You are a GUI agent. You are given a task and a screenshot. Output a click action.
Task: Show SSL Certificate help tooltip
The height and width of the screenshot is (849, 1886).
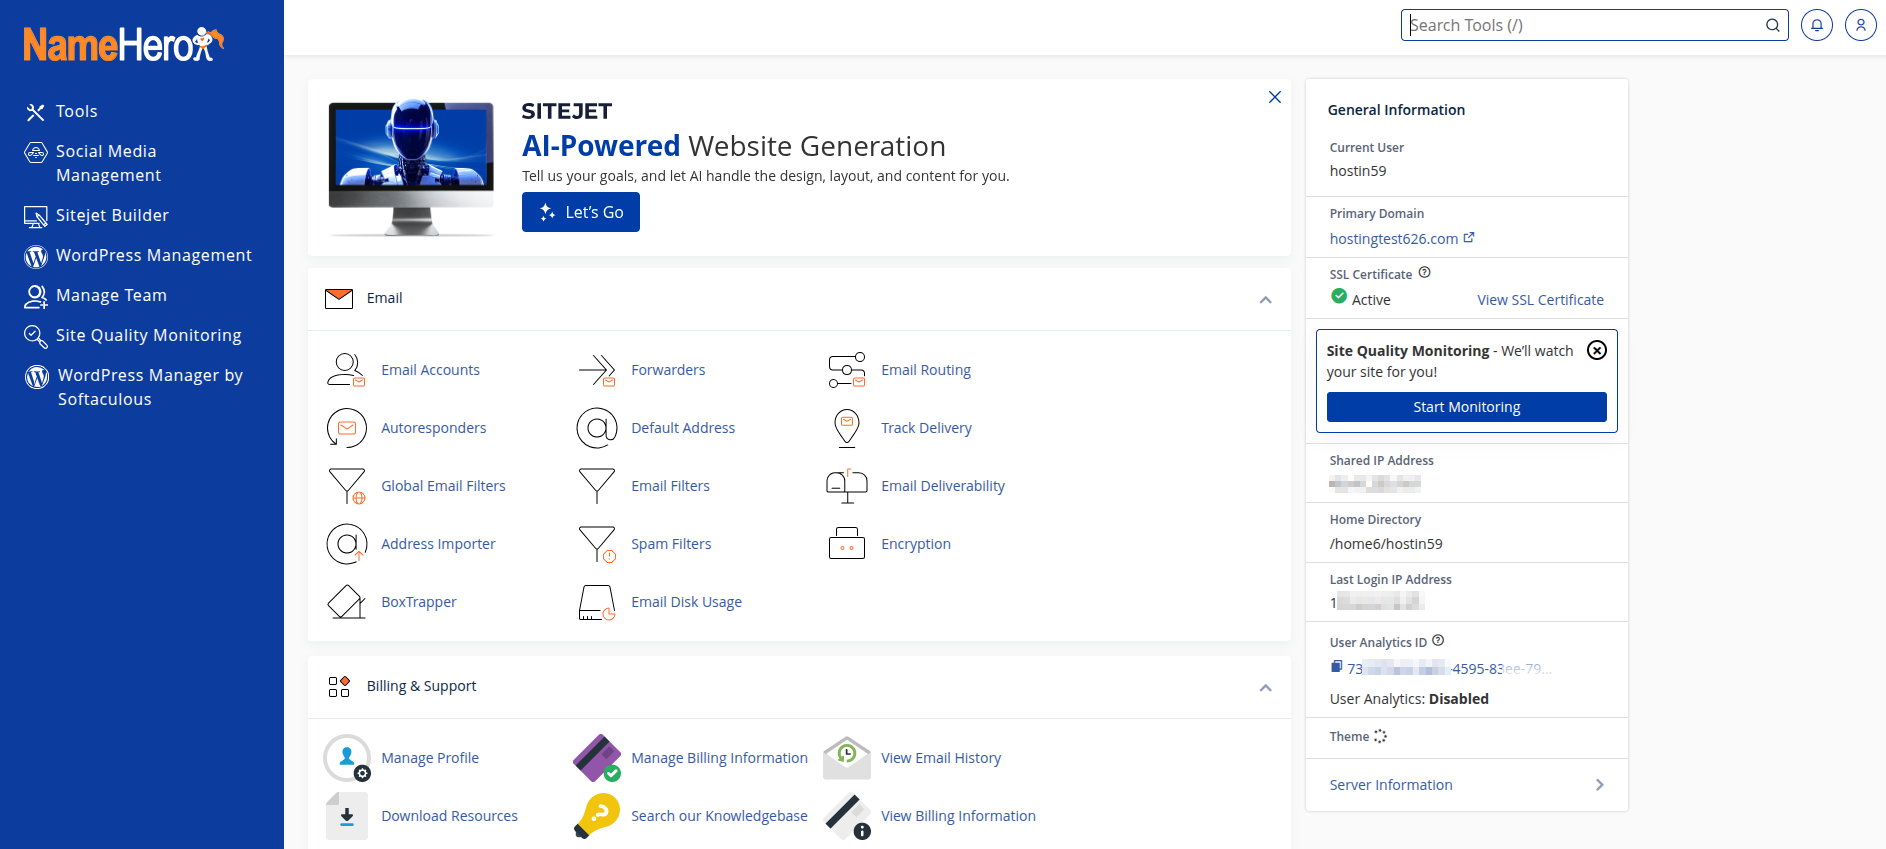pos(1425,273)
